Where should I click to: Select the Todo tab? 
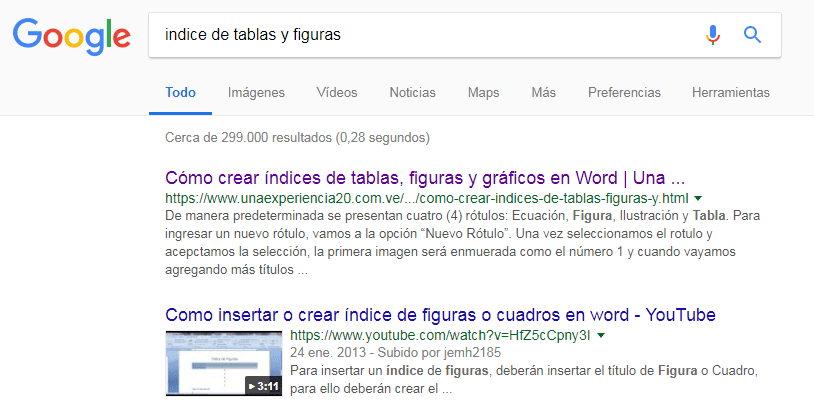pyautogui.click(x=180, y=93)
